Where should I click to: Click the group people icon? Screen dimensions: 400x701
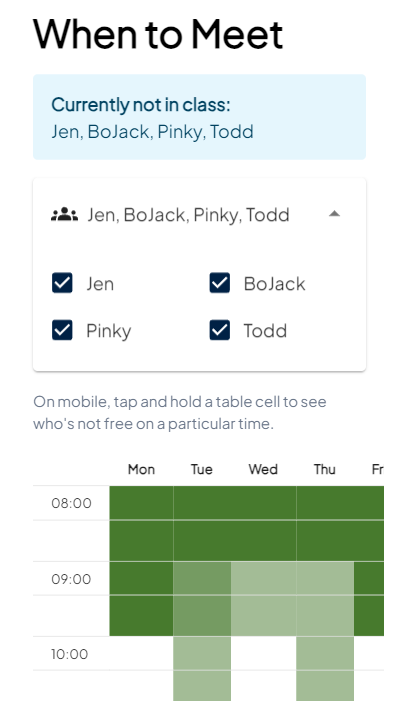(x=64, y=215)
